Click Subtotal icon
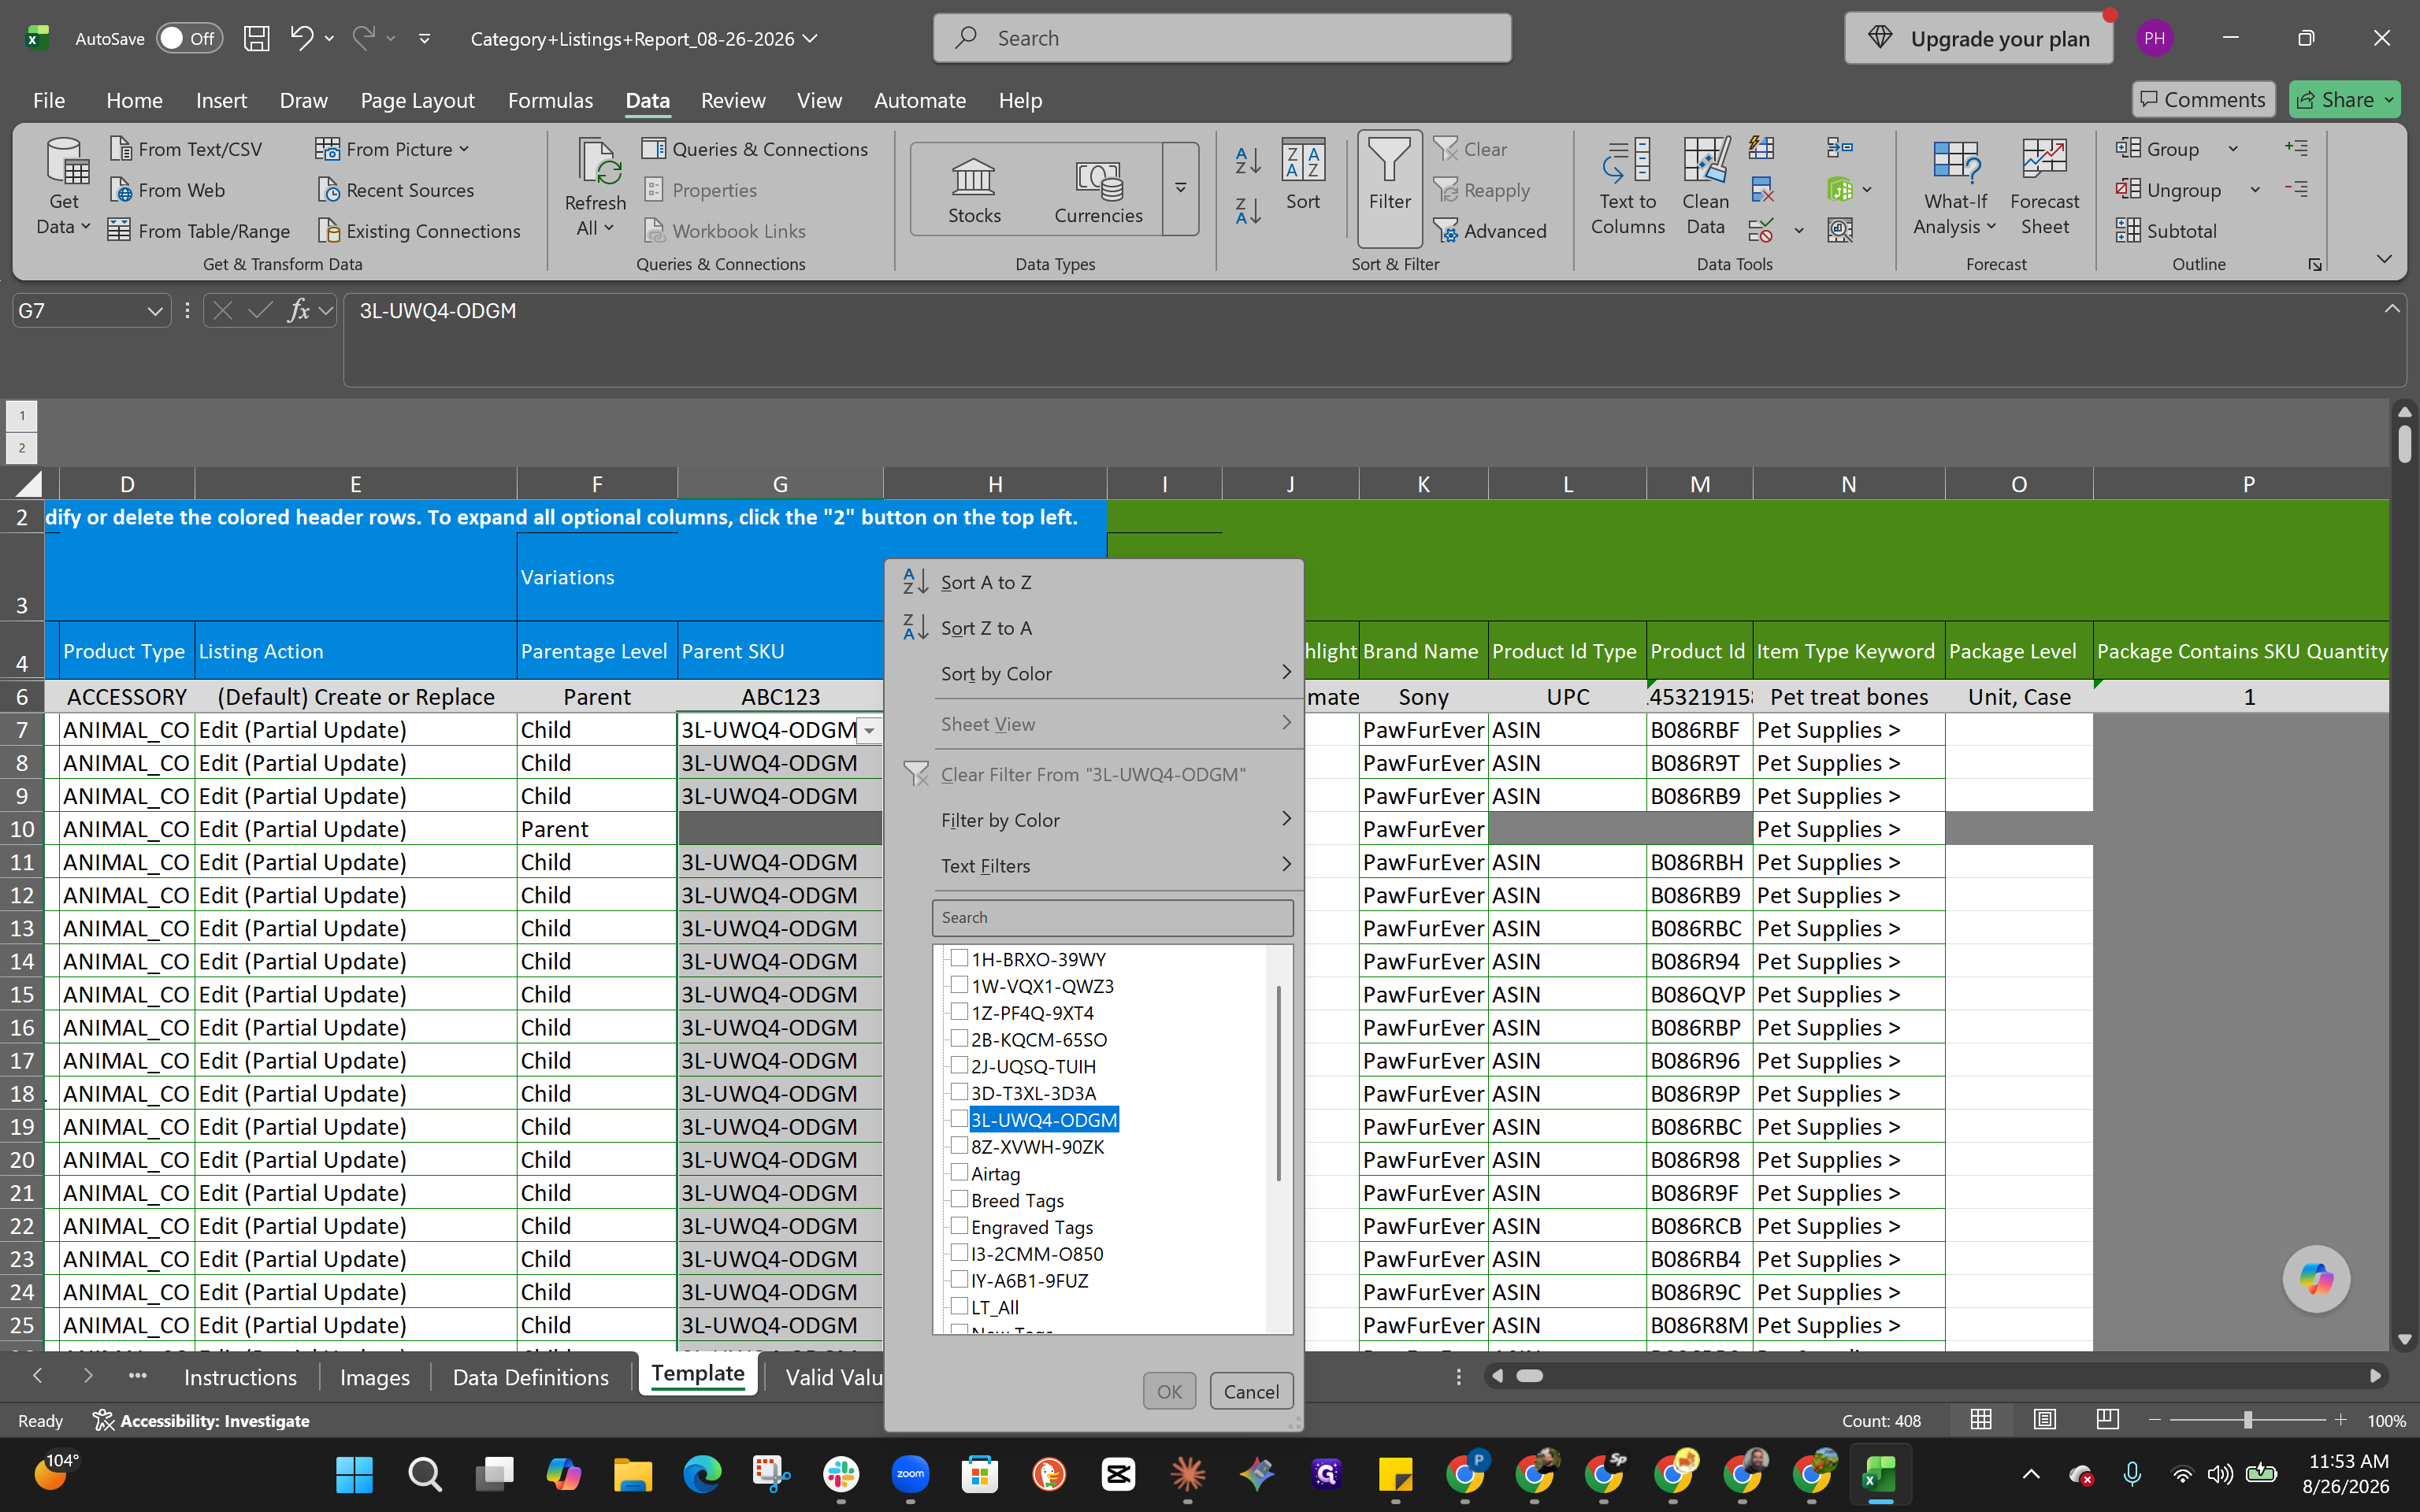Viewport: 2420px width, 1512px height. click(2128, 231)
